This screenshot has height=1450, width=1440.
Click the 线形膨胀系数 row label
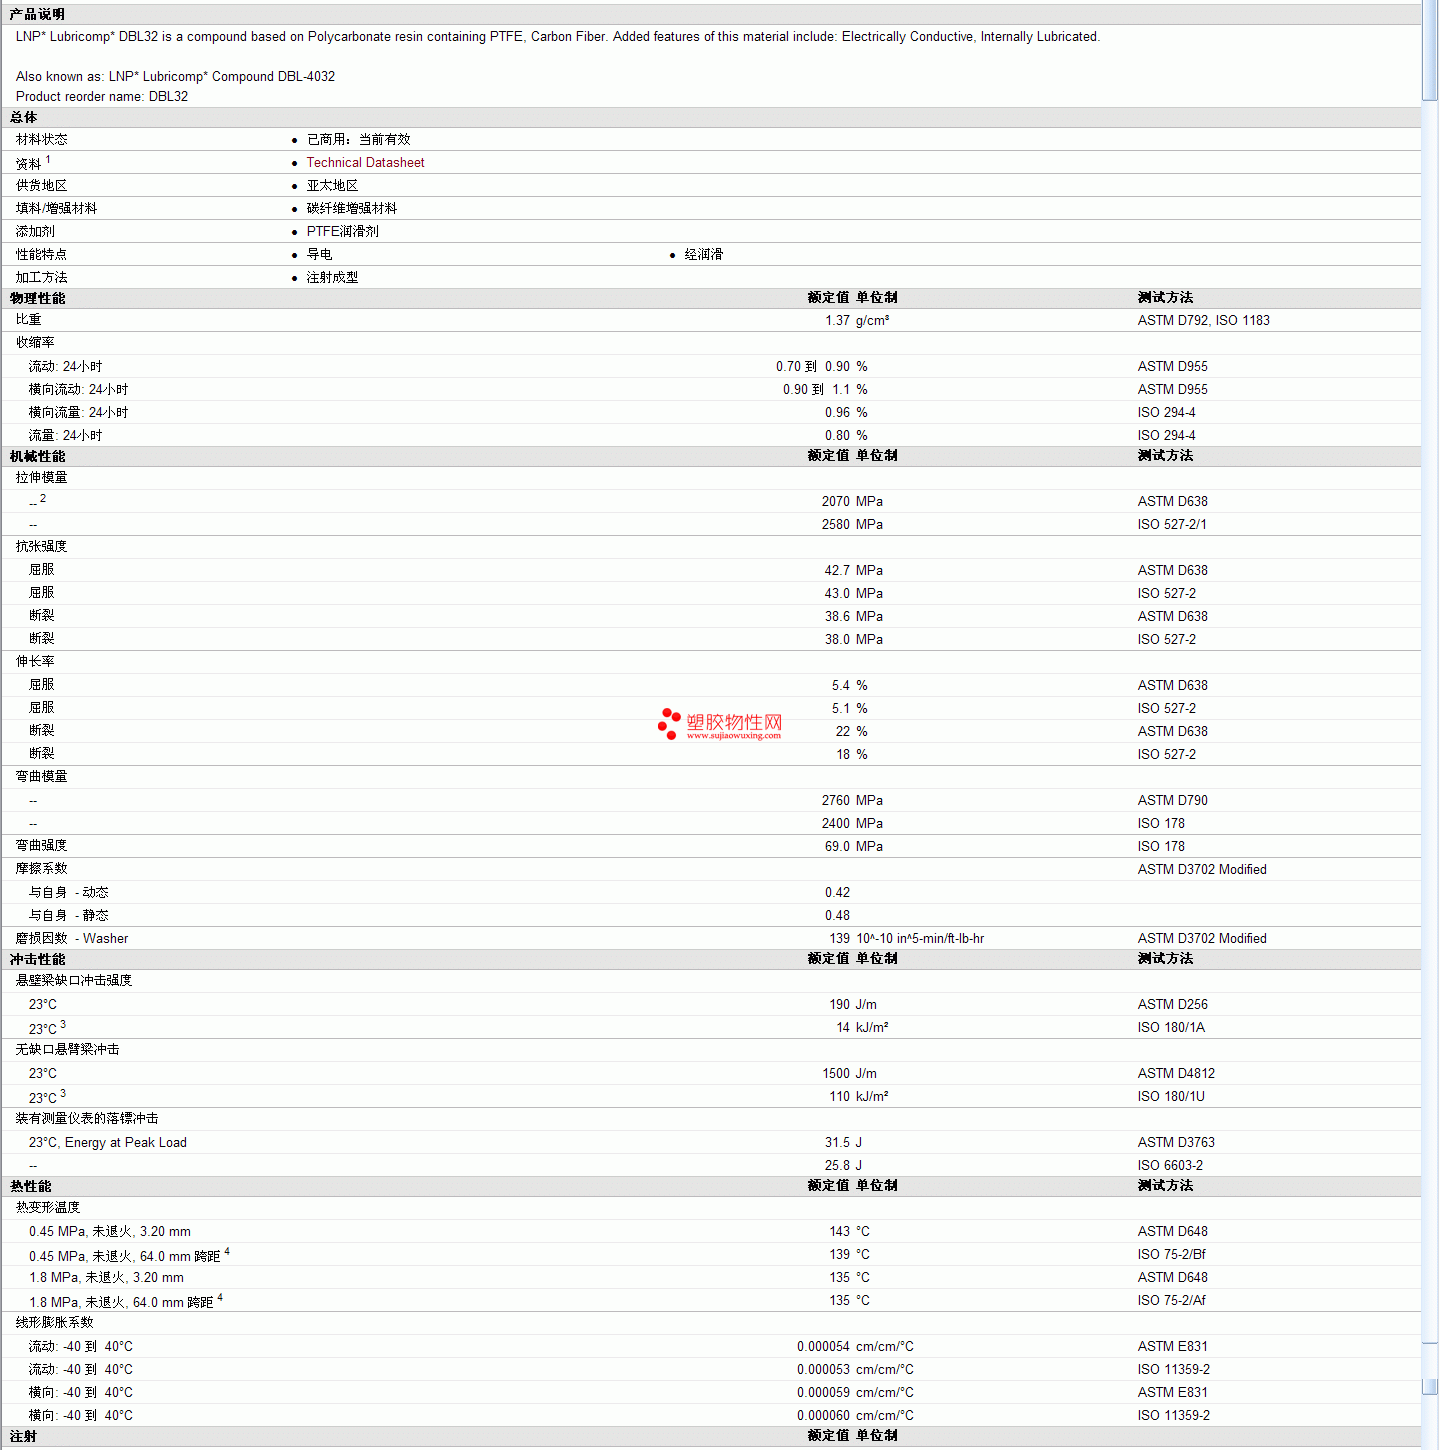[54, 1322]
